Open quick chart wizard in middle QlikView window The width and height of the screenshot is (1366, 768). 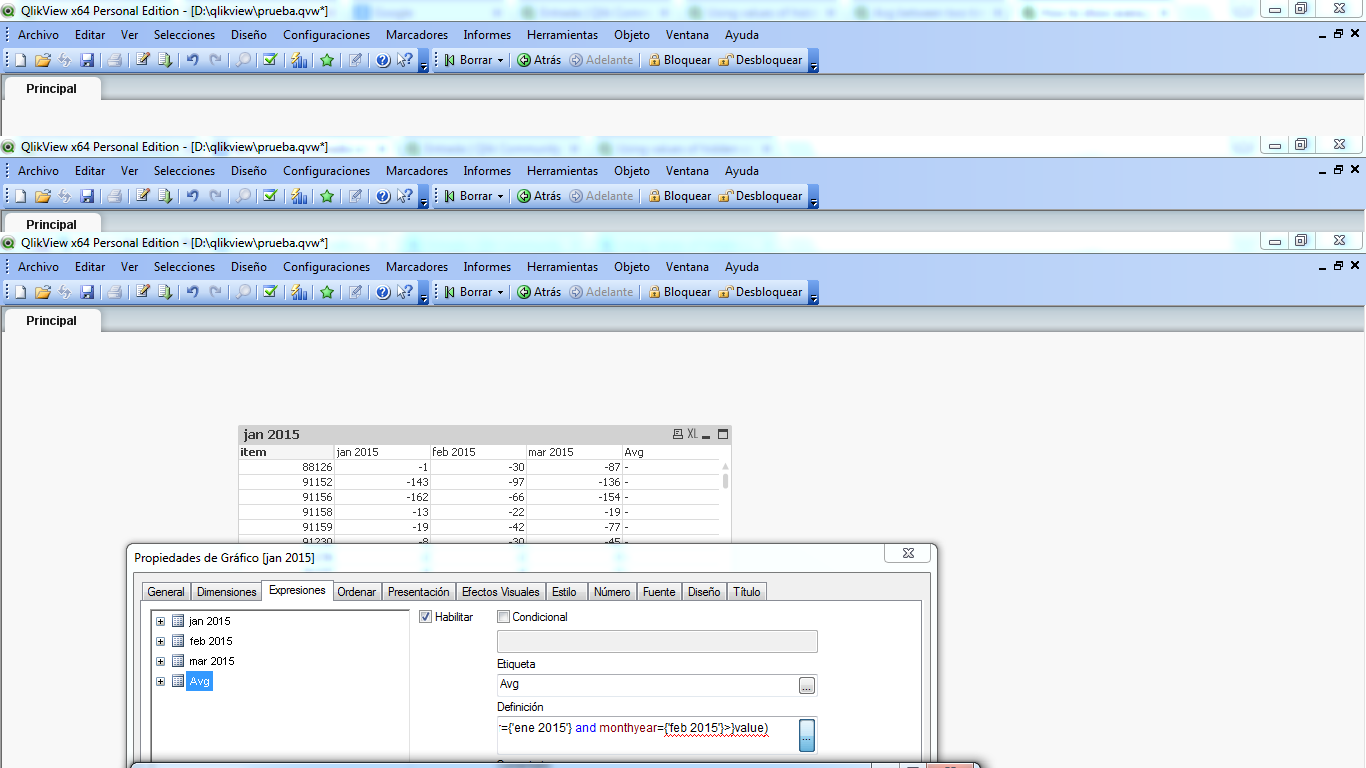click(299, 196)
